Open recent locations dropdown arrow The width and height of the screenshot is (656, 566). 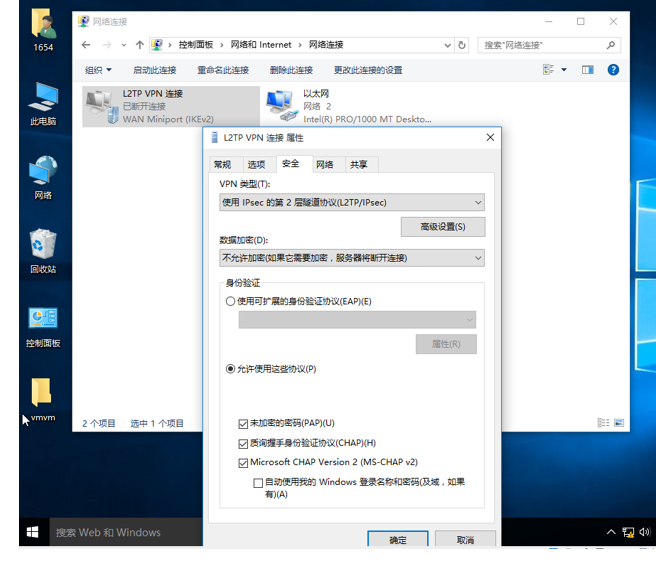(123, 45)
